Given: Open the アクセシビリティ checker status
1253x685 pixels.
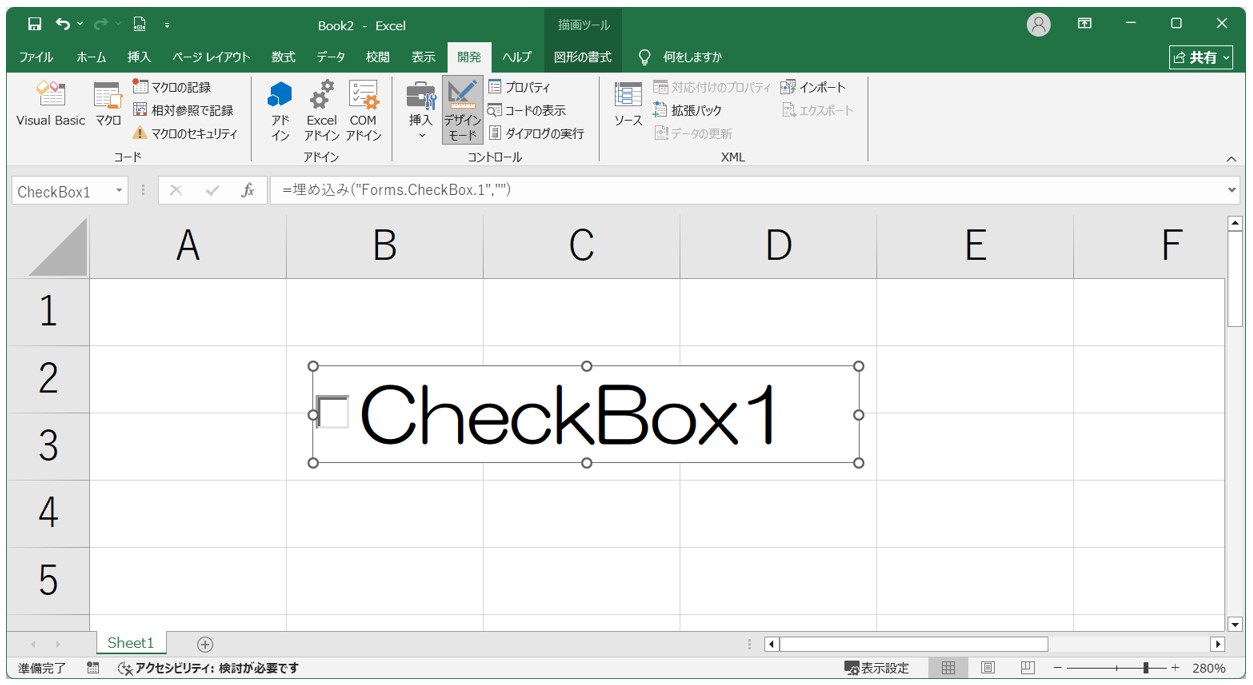Looking at the screenshot, I should tap(208, 668).
